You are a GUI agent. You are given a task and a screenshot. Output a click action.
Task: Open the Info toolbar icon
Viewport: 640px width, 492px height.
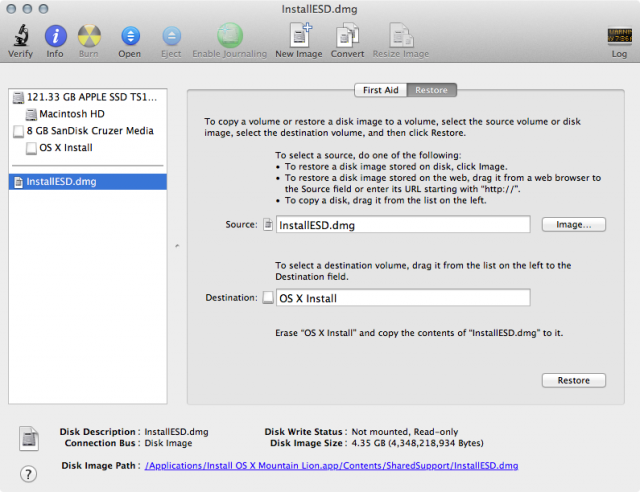(x=55, y=36)
